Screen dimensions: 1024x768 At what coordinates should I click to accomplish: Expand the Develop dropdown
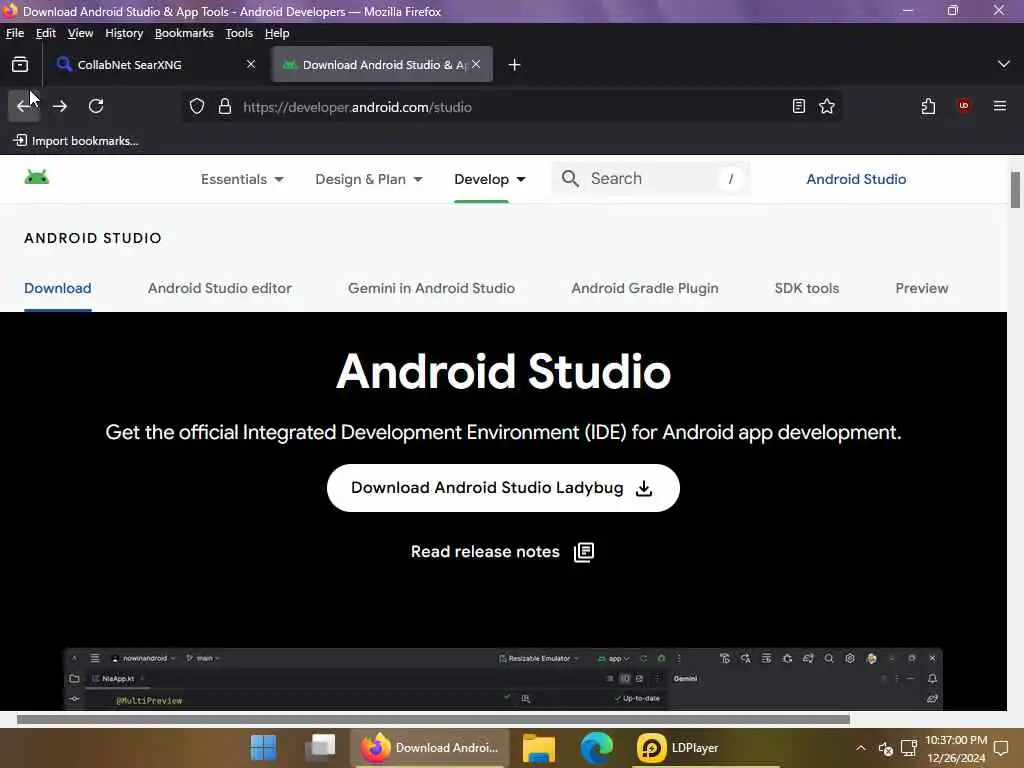pyautogui.click(x=490, y=179)
